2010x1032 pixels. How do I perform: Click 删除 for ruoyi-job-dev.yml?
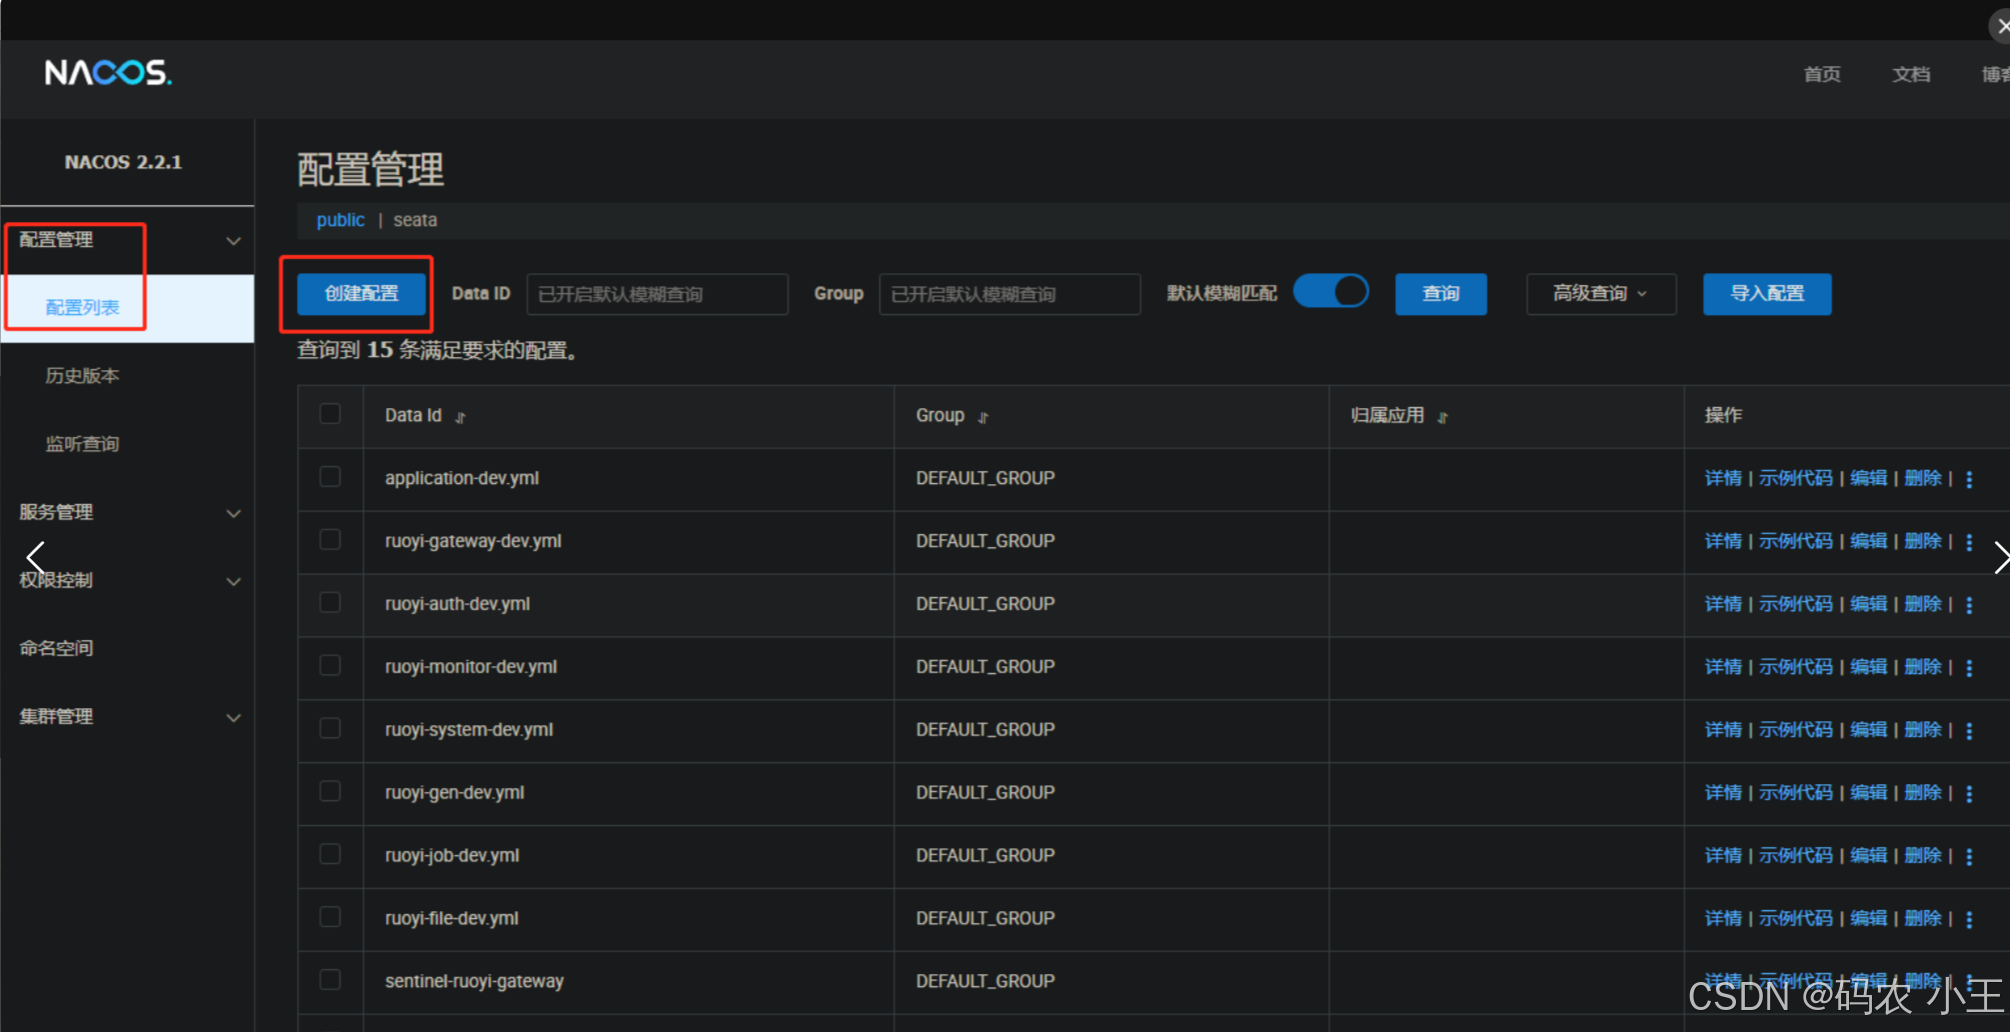pyautogui.click(x=1923, y=857)
